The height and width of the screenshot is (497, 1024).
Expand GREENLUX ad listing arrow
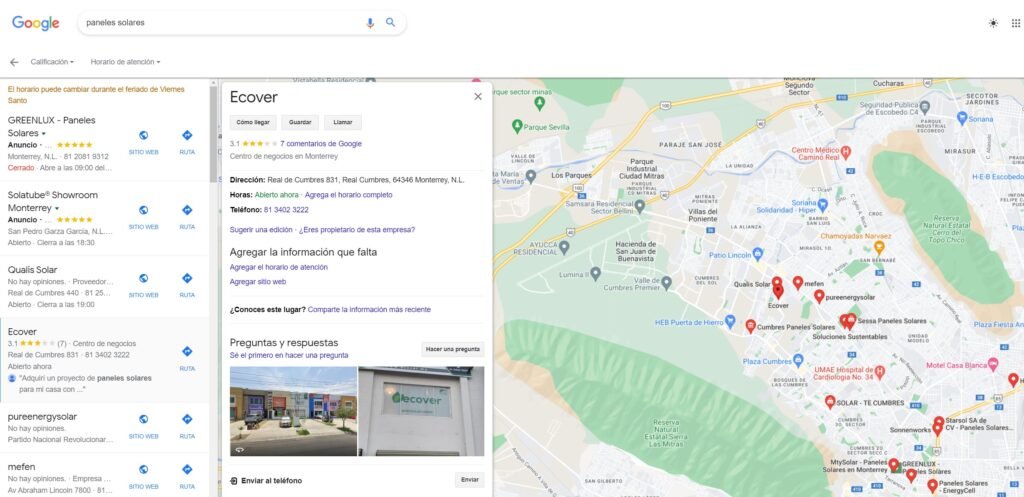click(44, 134)
